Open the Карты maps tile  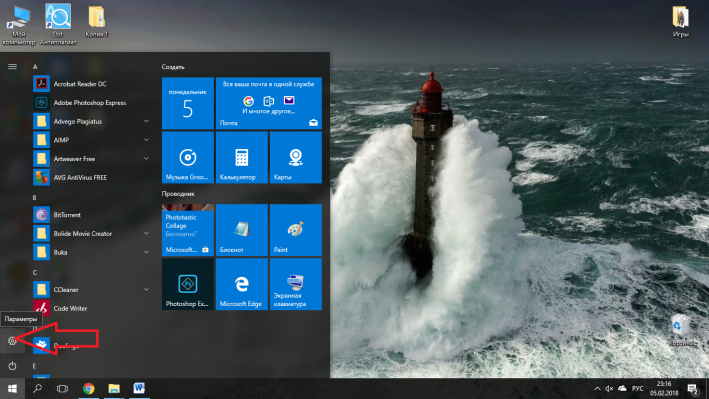click(296, 157)
